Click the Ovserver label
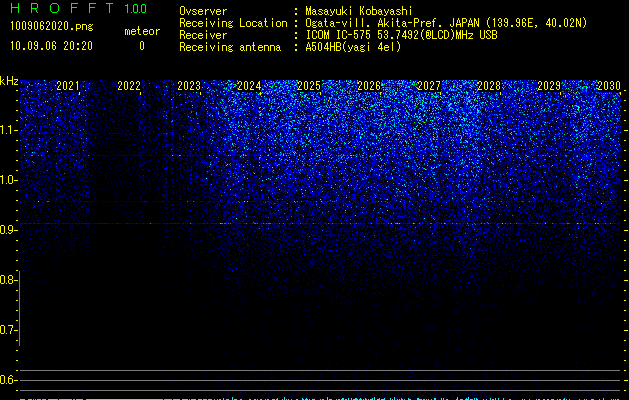 203,11
